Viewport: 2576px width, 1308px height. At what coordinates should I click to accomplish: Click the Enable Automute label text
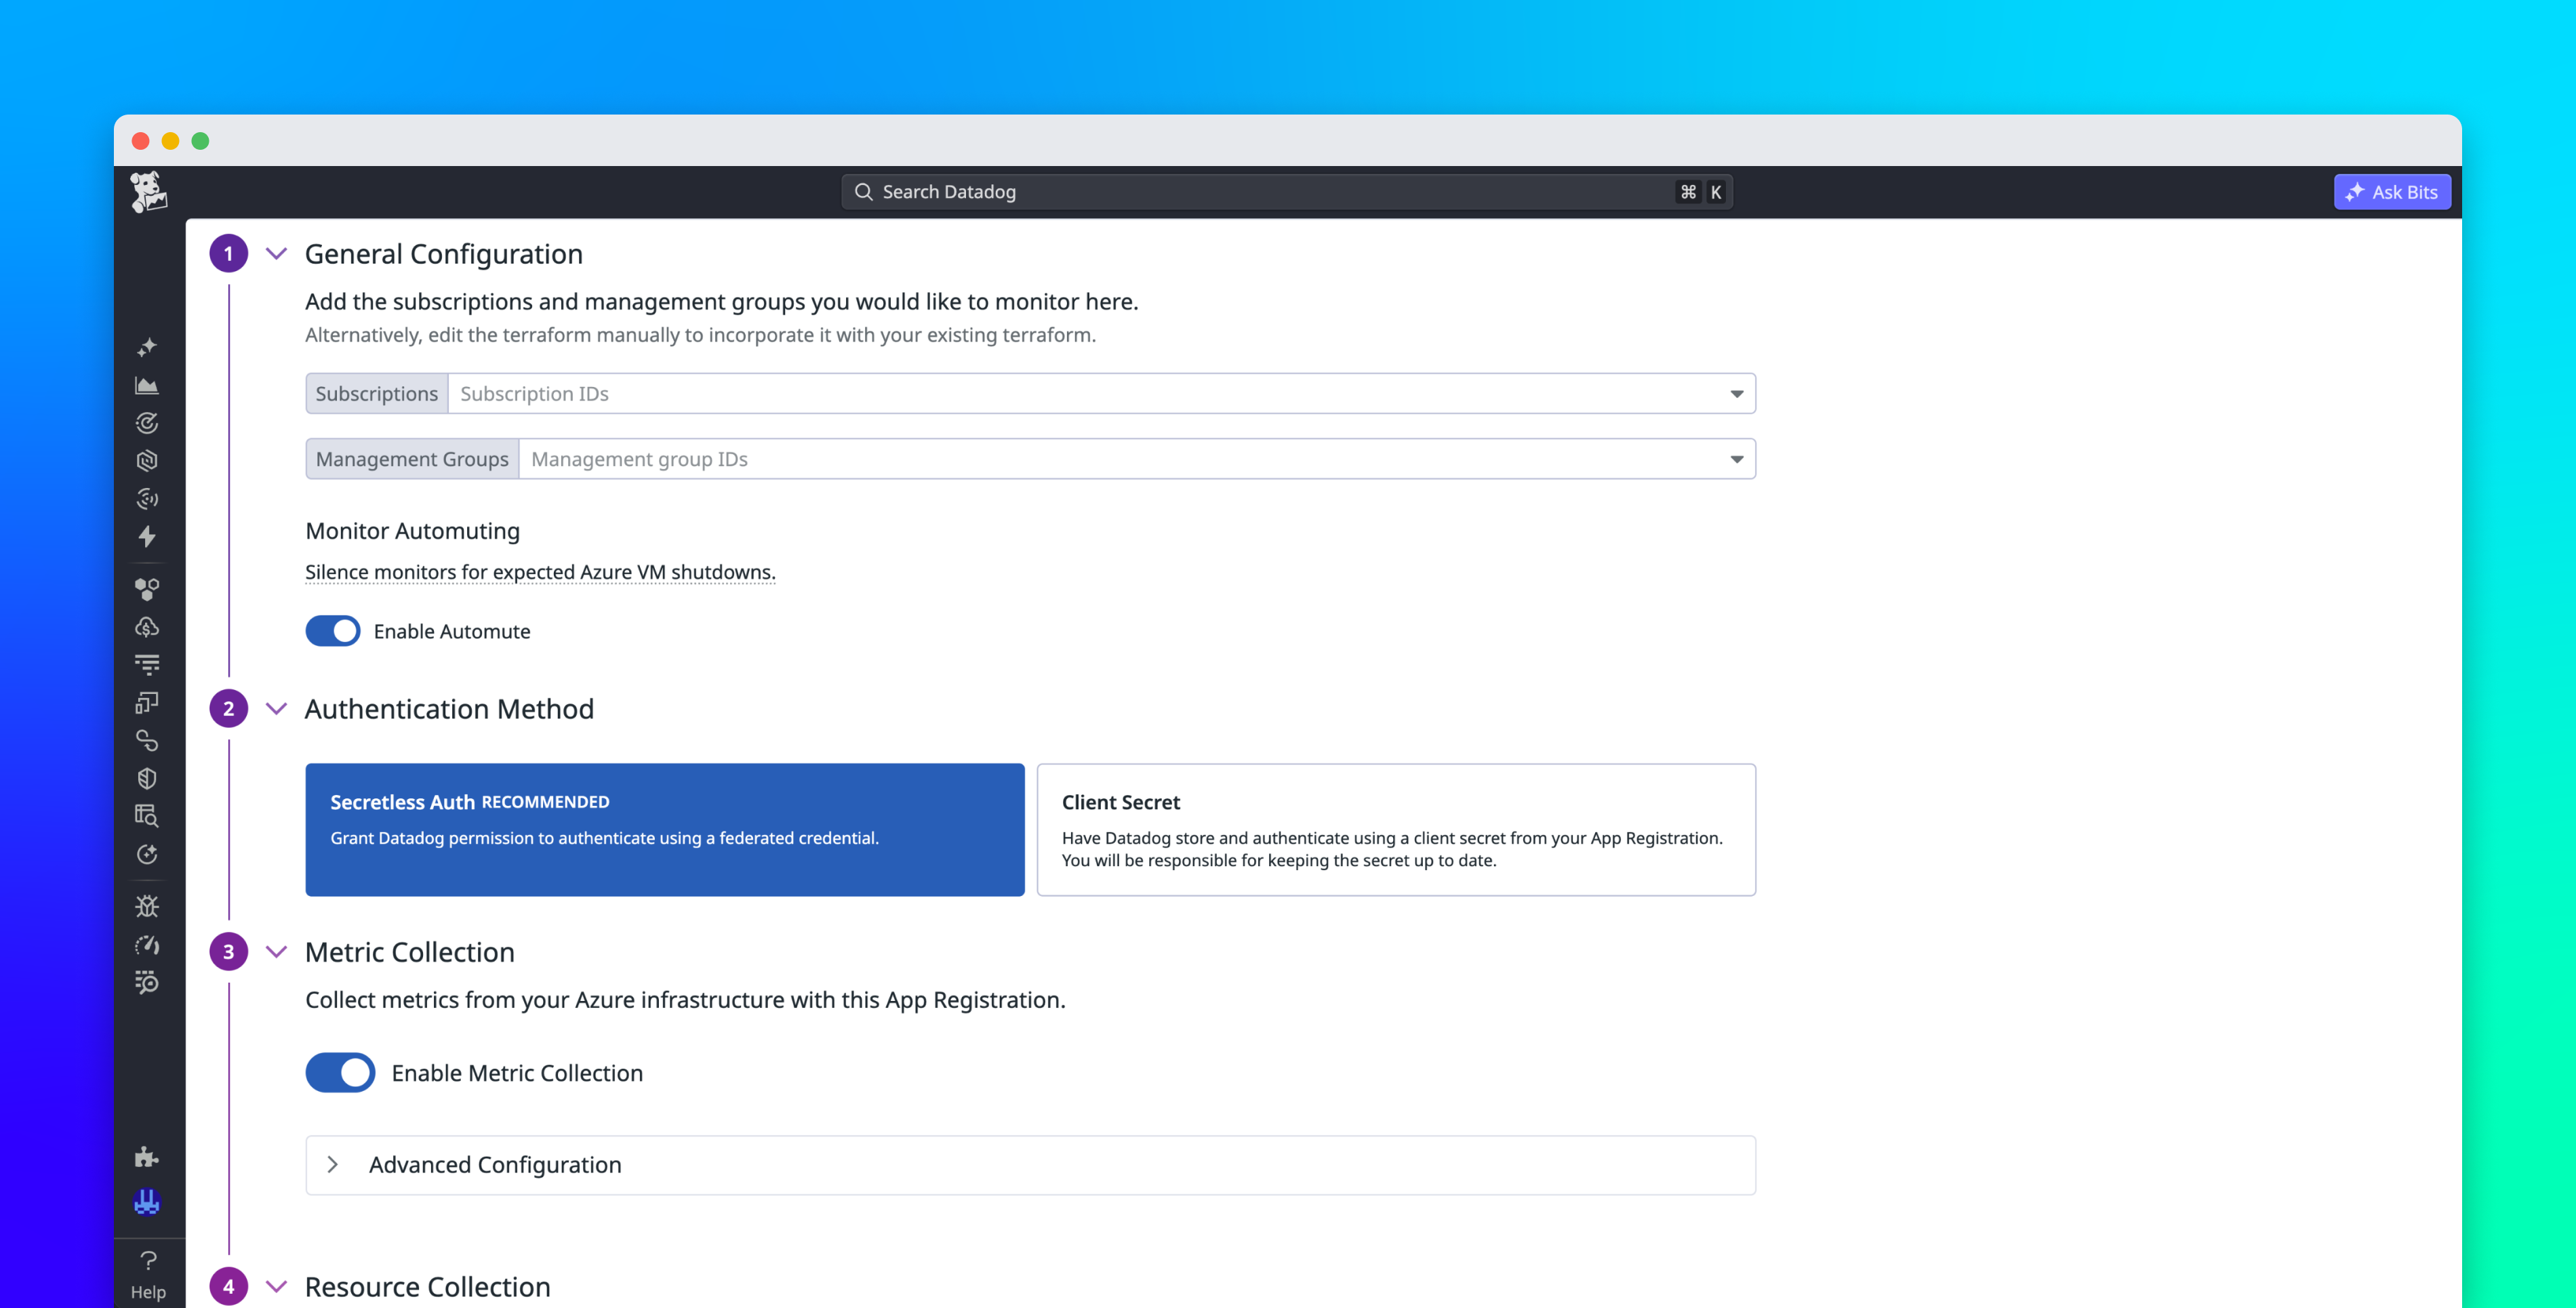click(x=452, y=632)
